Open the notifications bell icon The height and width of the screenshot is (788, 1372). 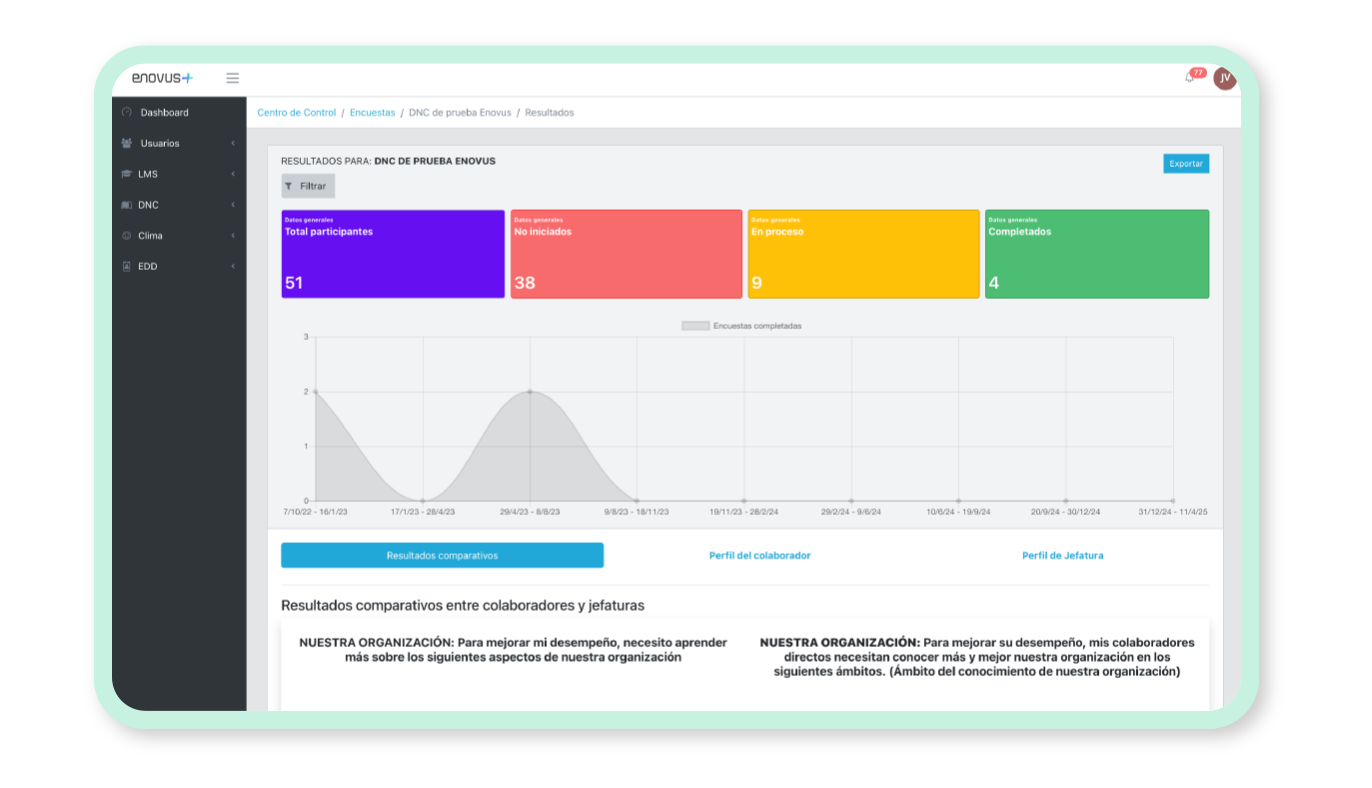coord(1189,78)
